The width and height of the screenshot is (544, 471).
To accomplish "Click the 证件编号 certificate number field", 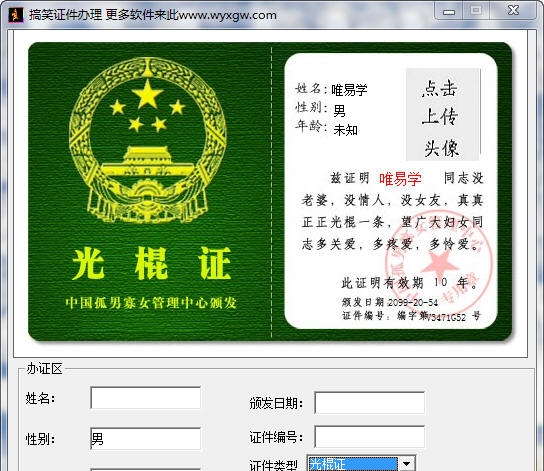I will (x=369, y=436).
